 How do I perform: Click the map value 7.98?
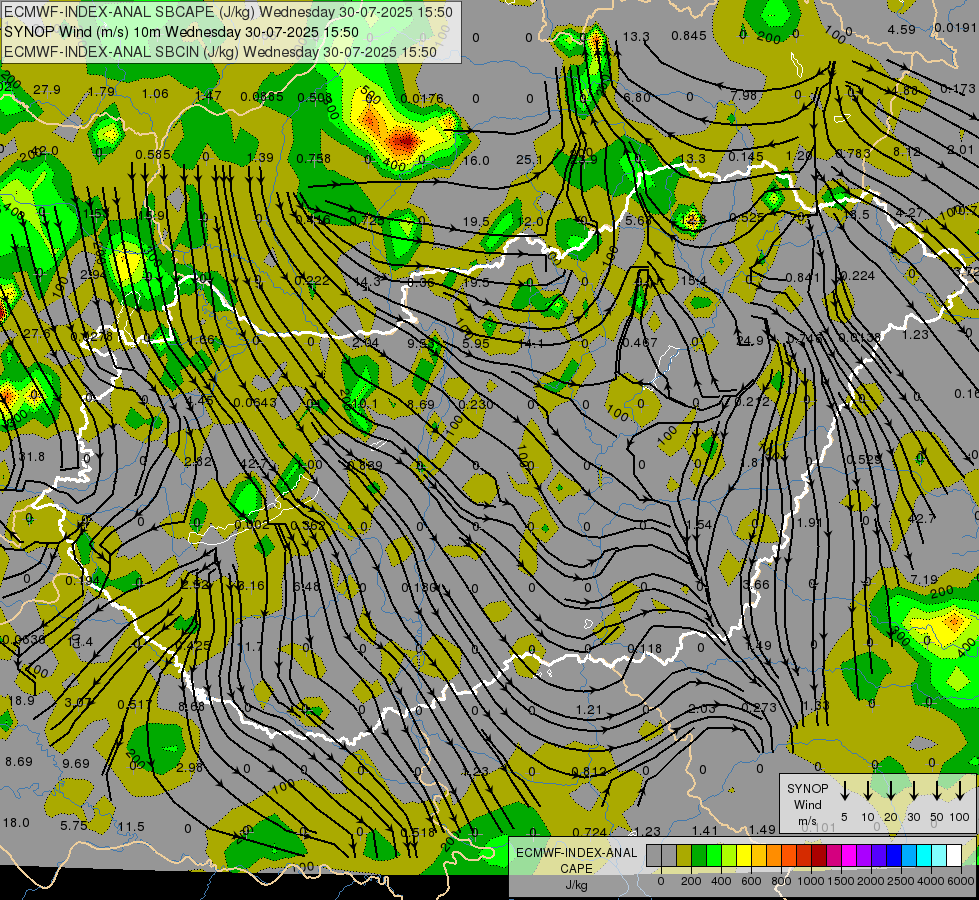click(x=744, y=96)
